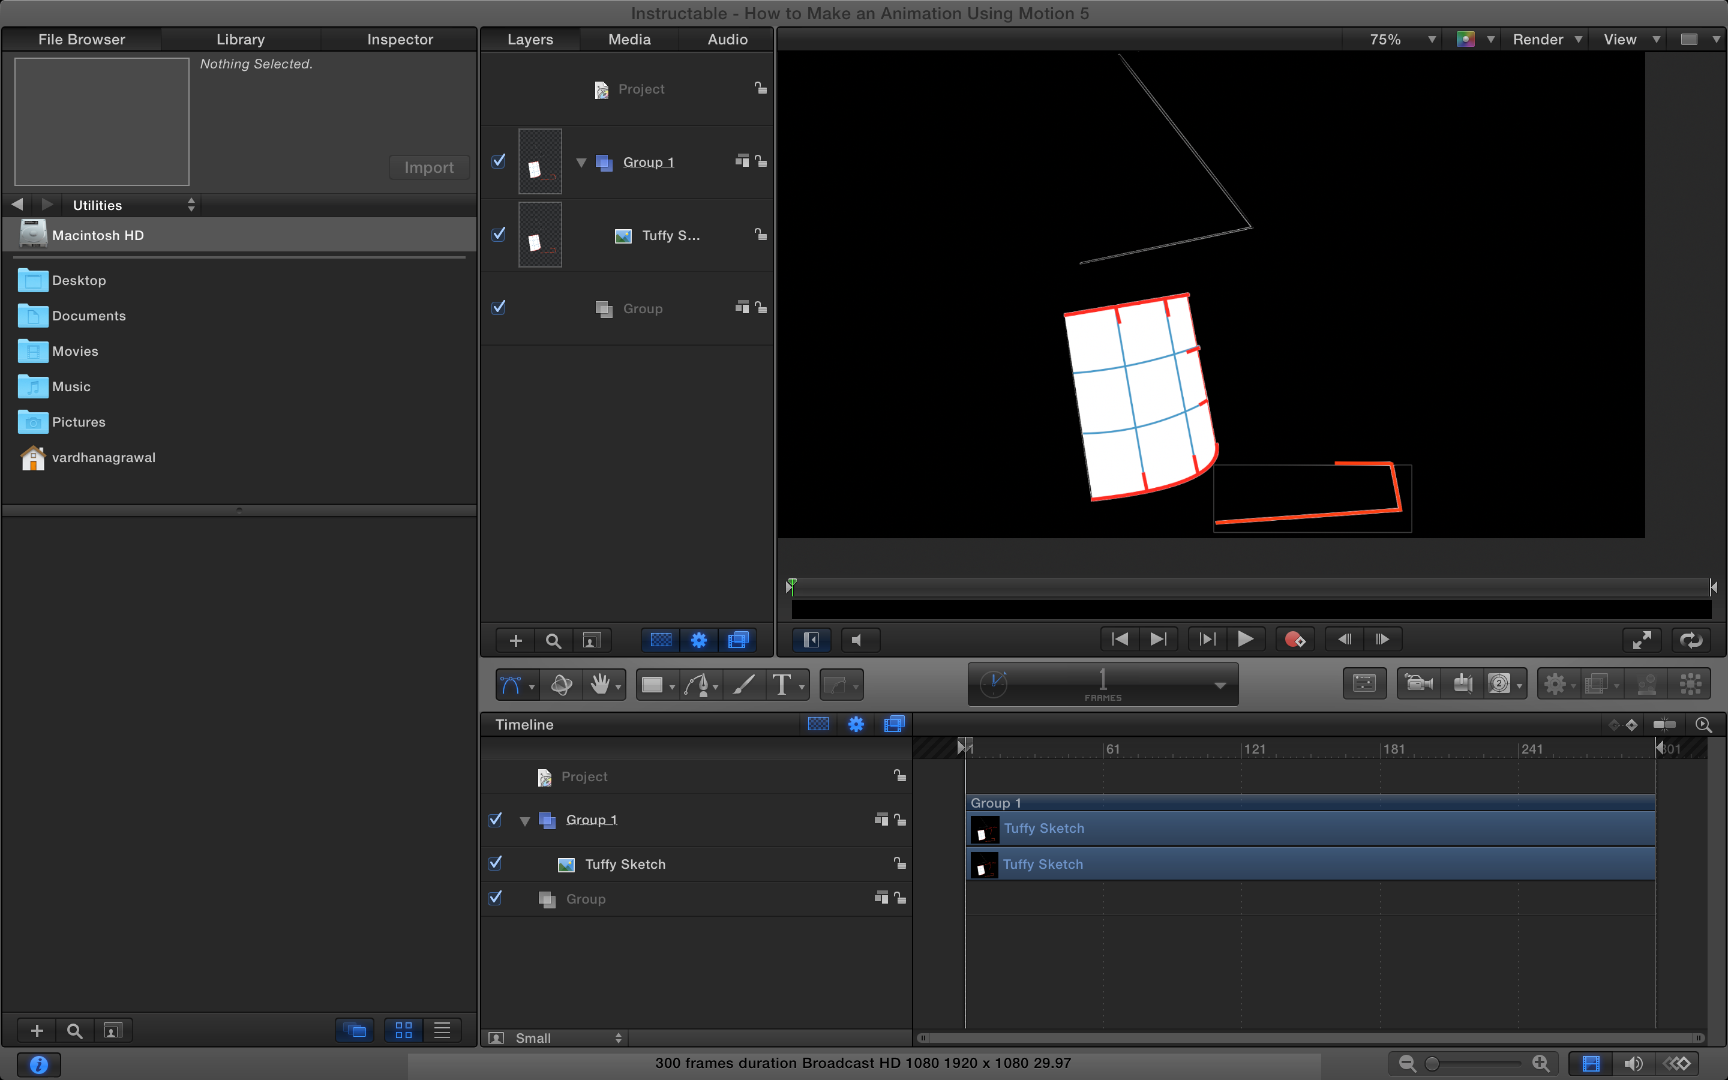Select the Paint Stroke tool
The width and height of the screenshot is (1728, 1080).
[743, 685]
